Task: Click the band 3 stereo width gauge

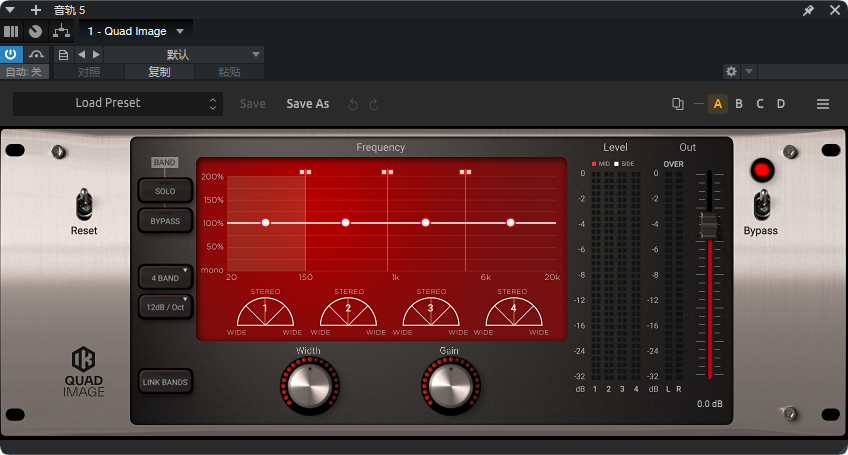Action: 431,312
